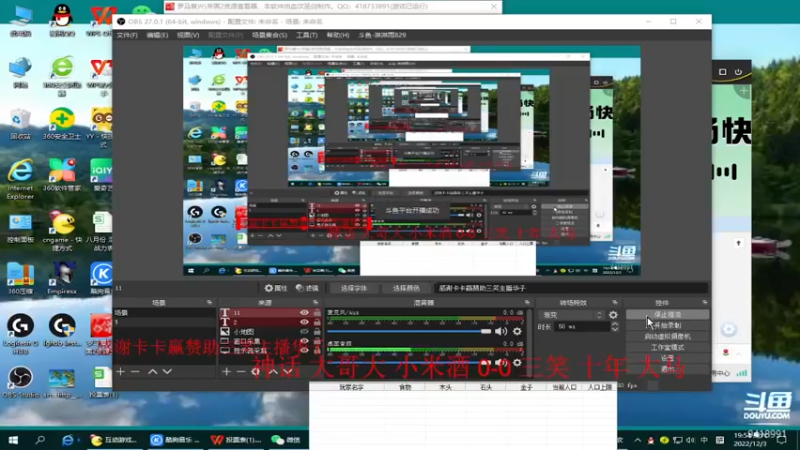Open 控制面板 desktop icon
800x450 pixels.
coord(20,228)
